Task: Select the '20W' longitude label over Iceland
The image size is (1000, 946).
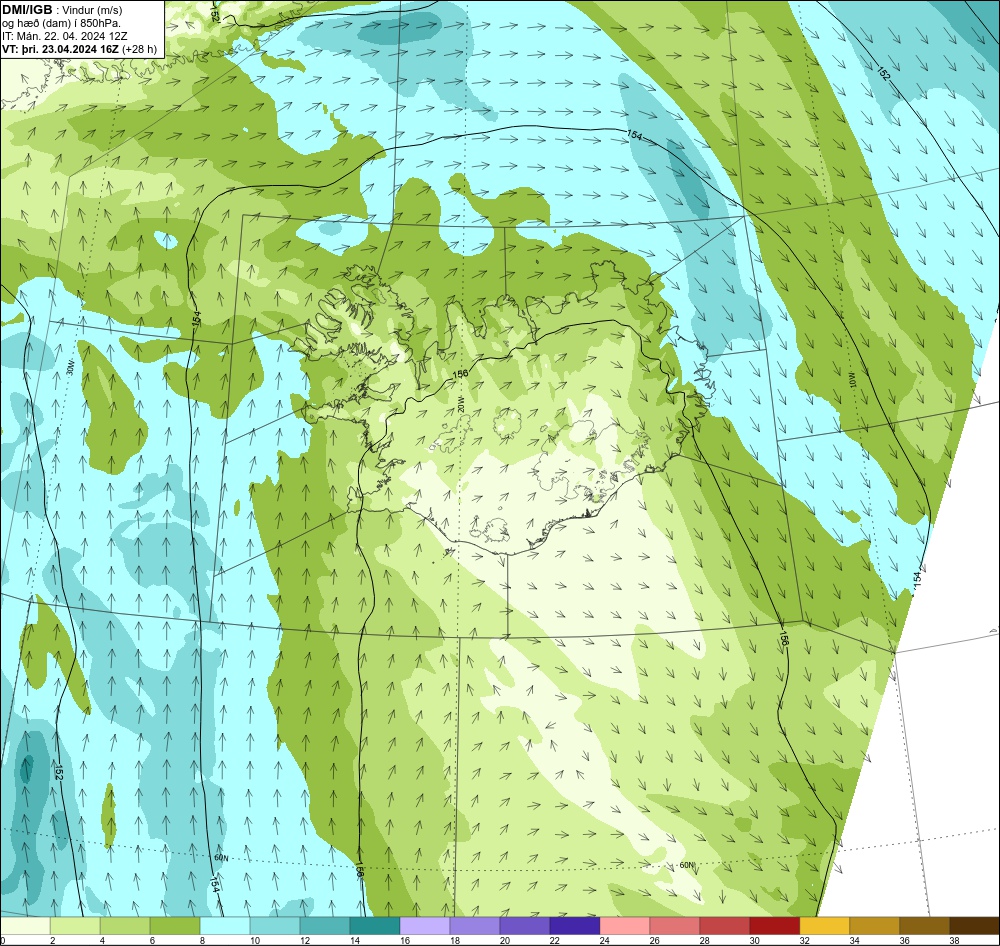Action: coord(460,404)
